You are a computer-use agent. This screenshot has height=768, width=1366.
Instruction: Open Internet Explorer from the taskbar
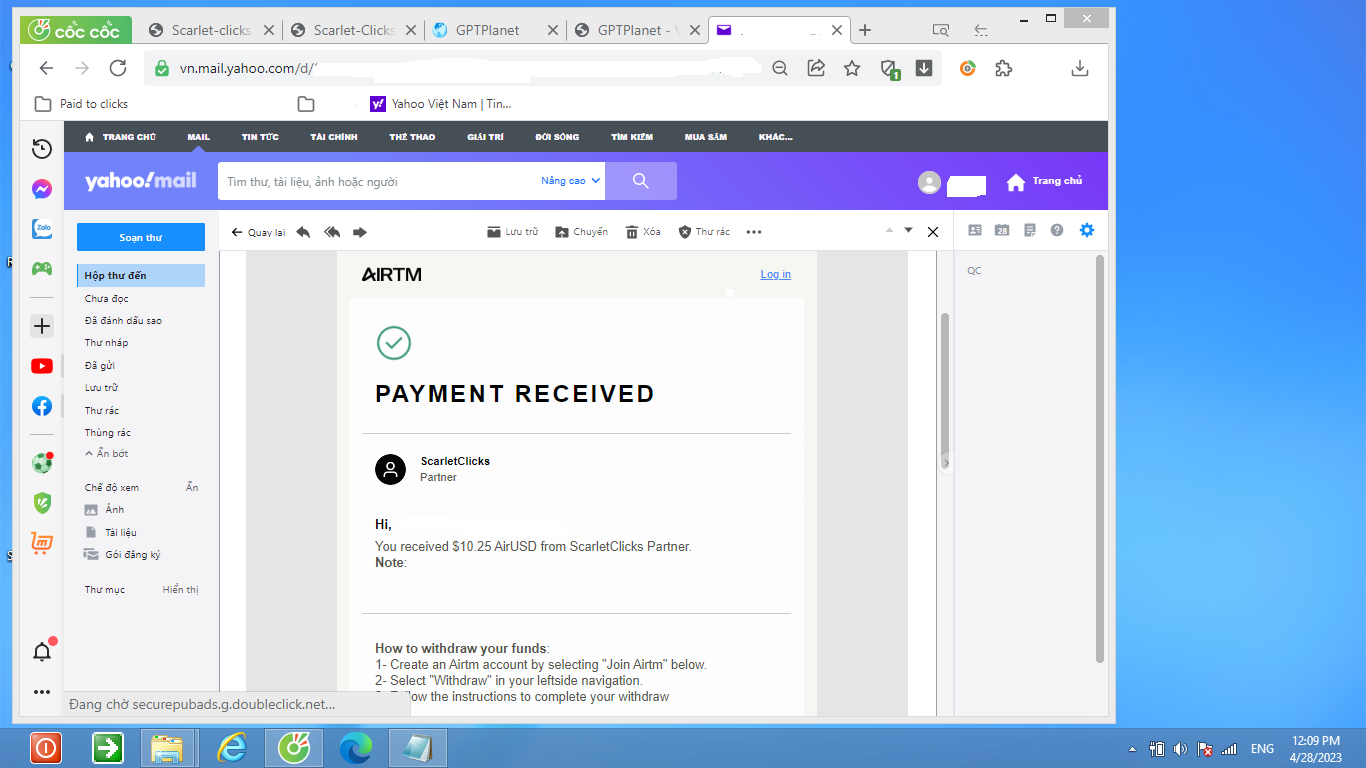[x=231, y=748]
